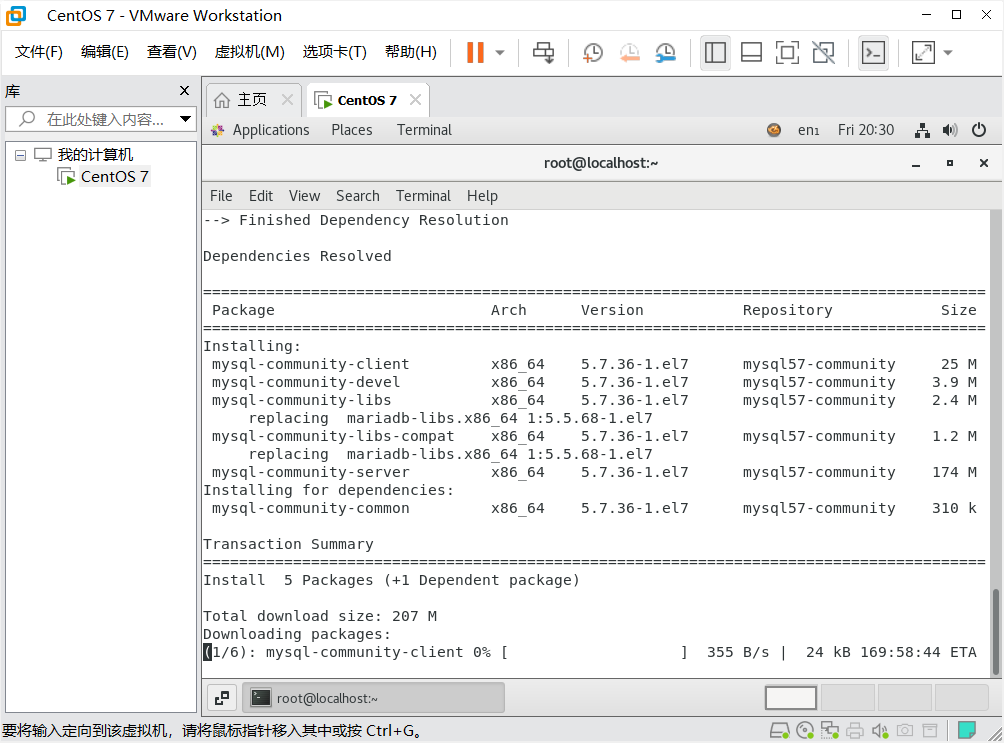Open the 编辑(E) menu

(x=104, y=52)
